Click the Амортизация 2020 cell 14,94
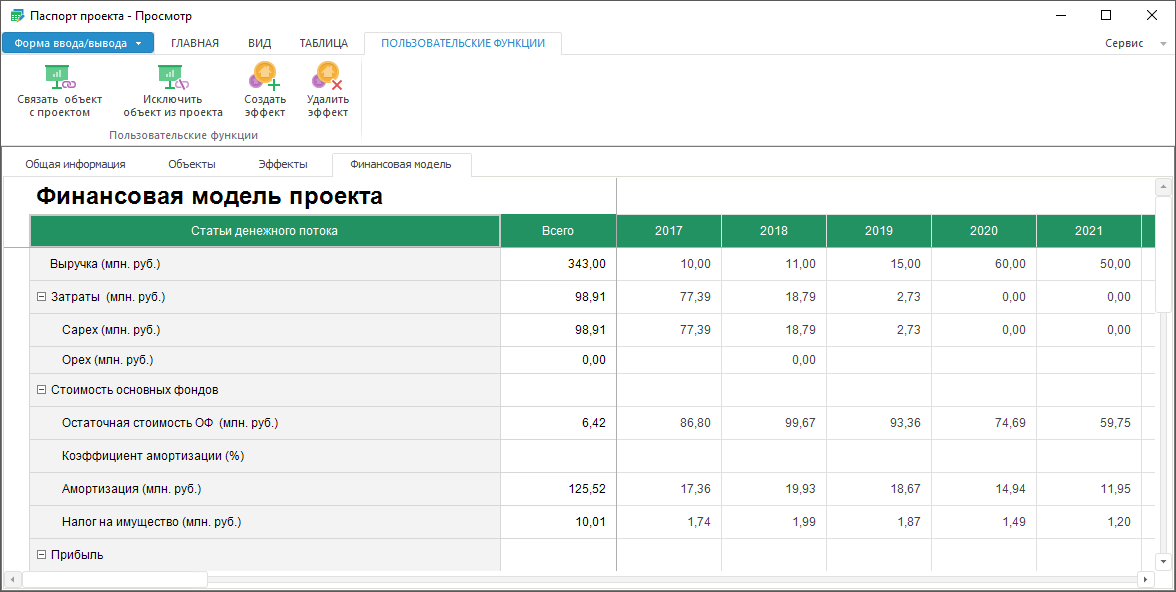Image resolution: width=1176 pixels, height=592 pixels. 984,489
